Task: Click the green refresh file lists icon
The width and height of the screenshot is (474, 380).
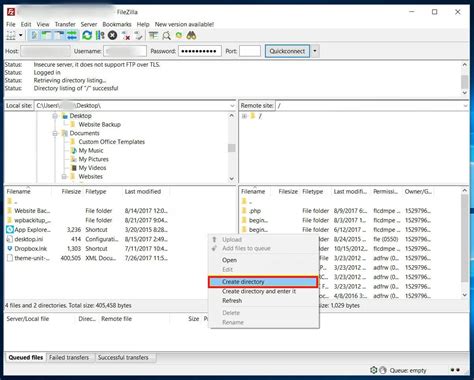Action: coord(87,35)
